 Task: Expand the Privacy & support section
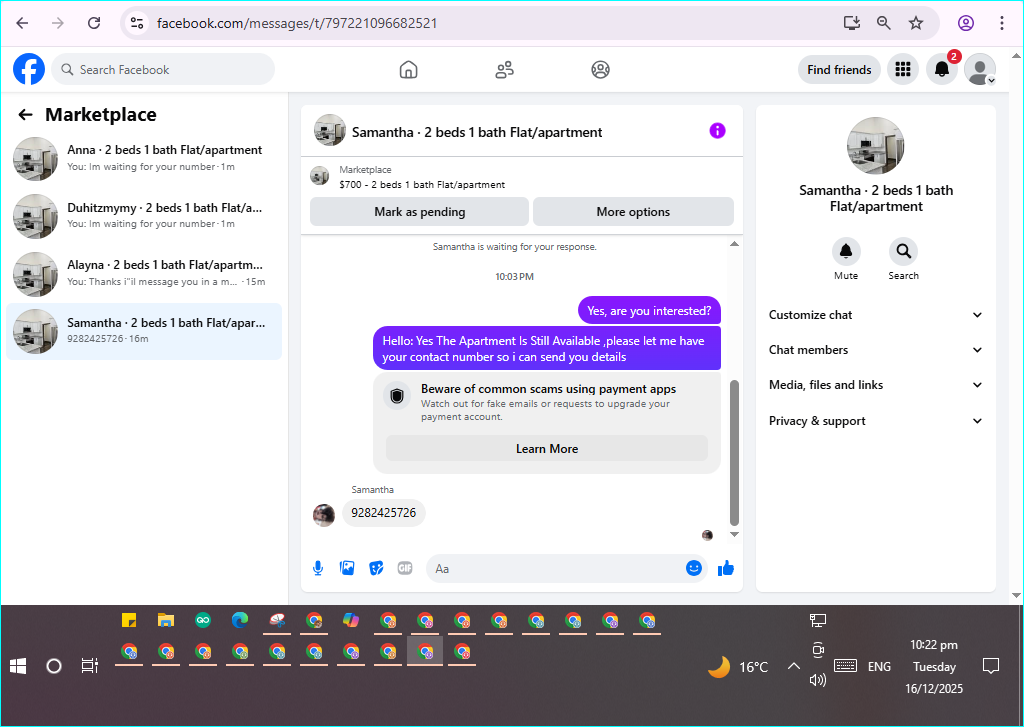pyautogui.click(x=876, y=421)
